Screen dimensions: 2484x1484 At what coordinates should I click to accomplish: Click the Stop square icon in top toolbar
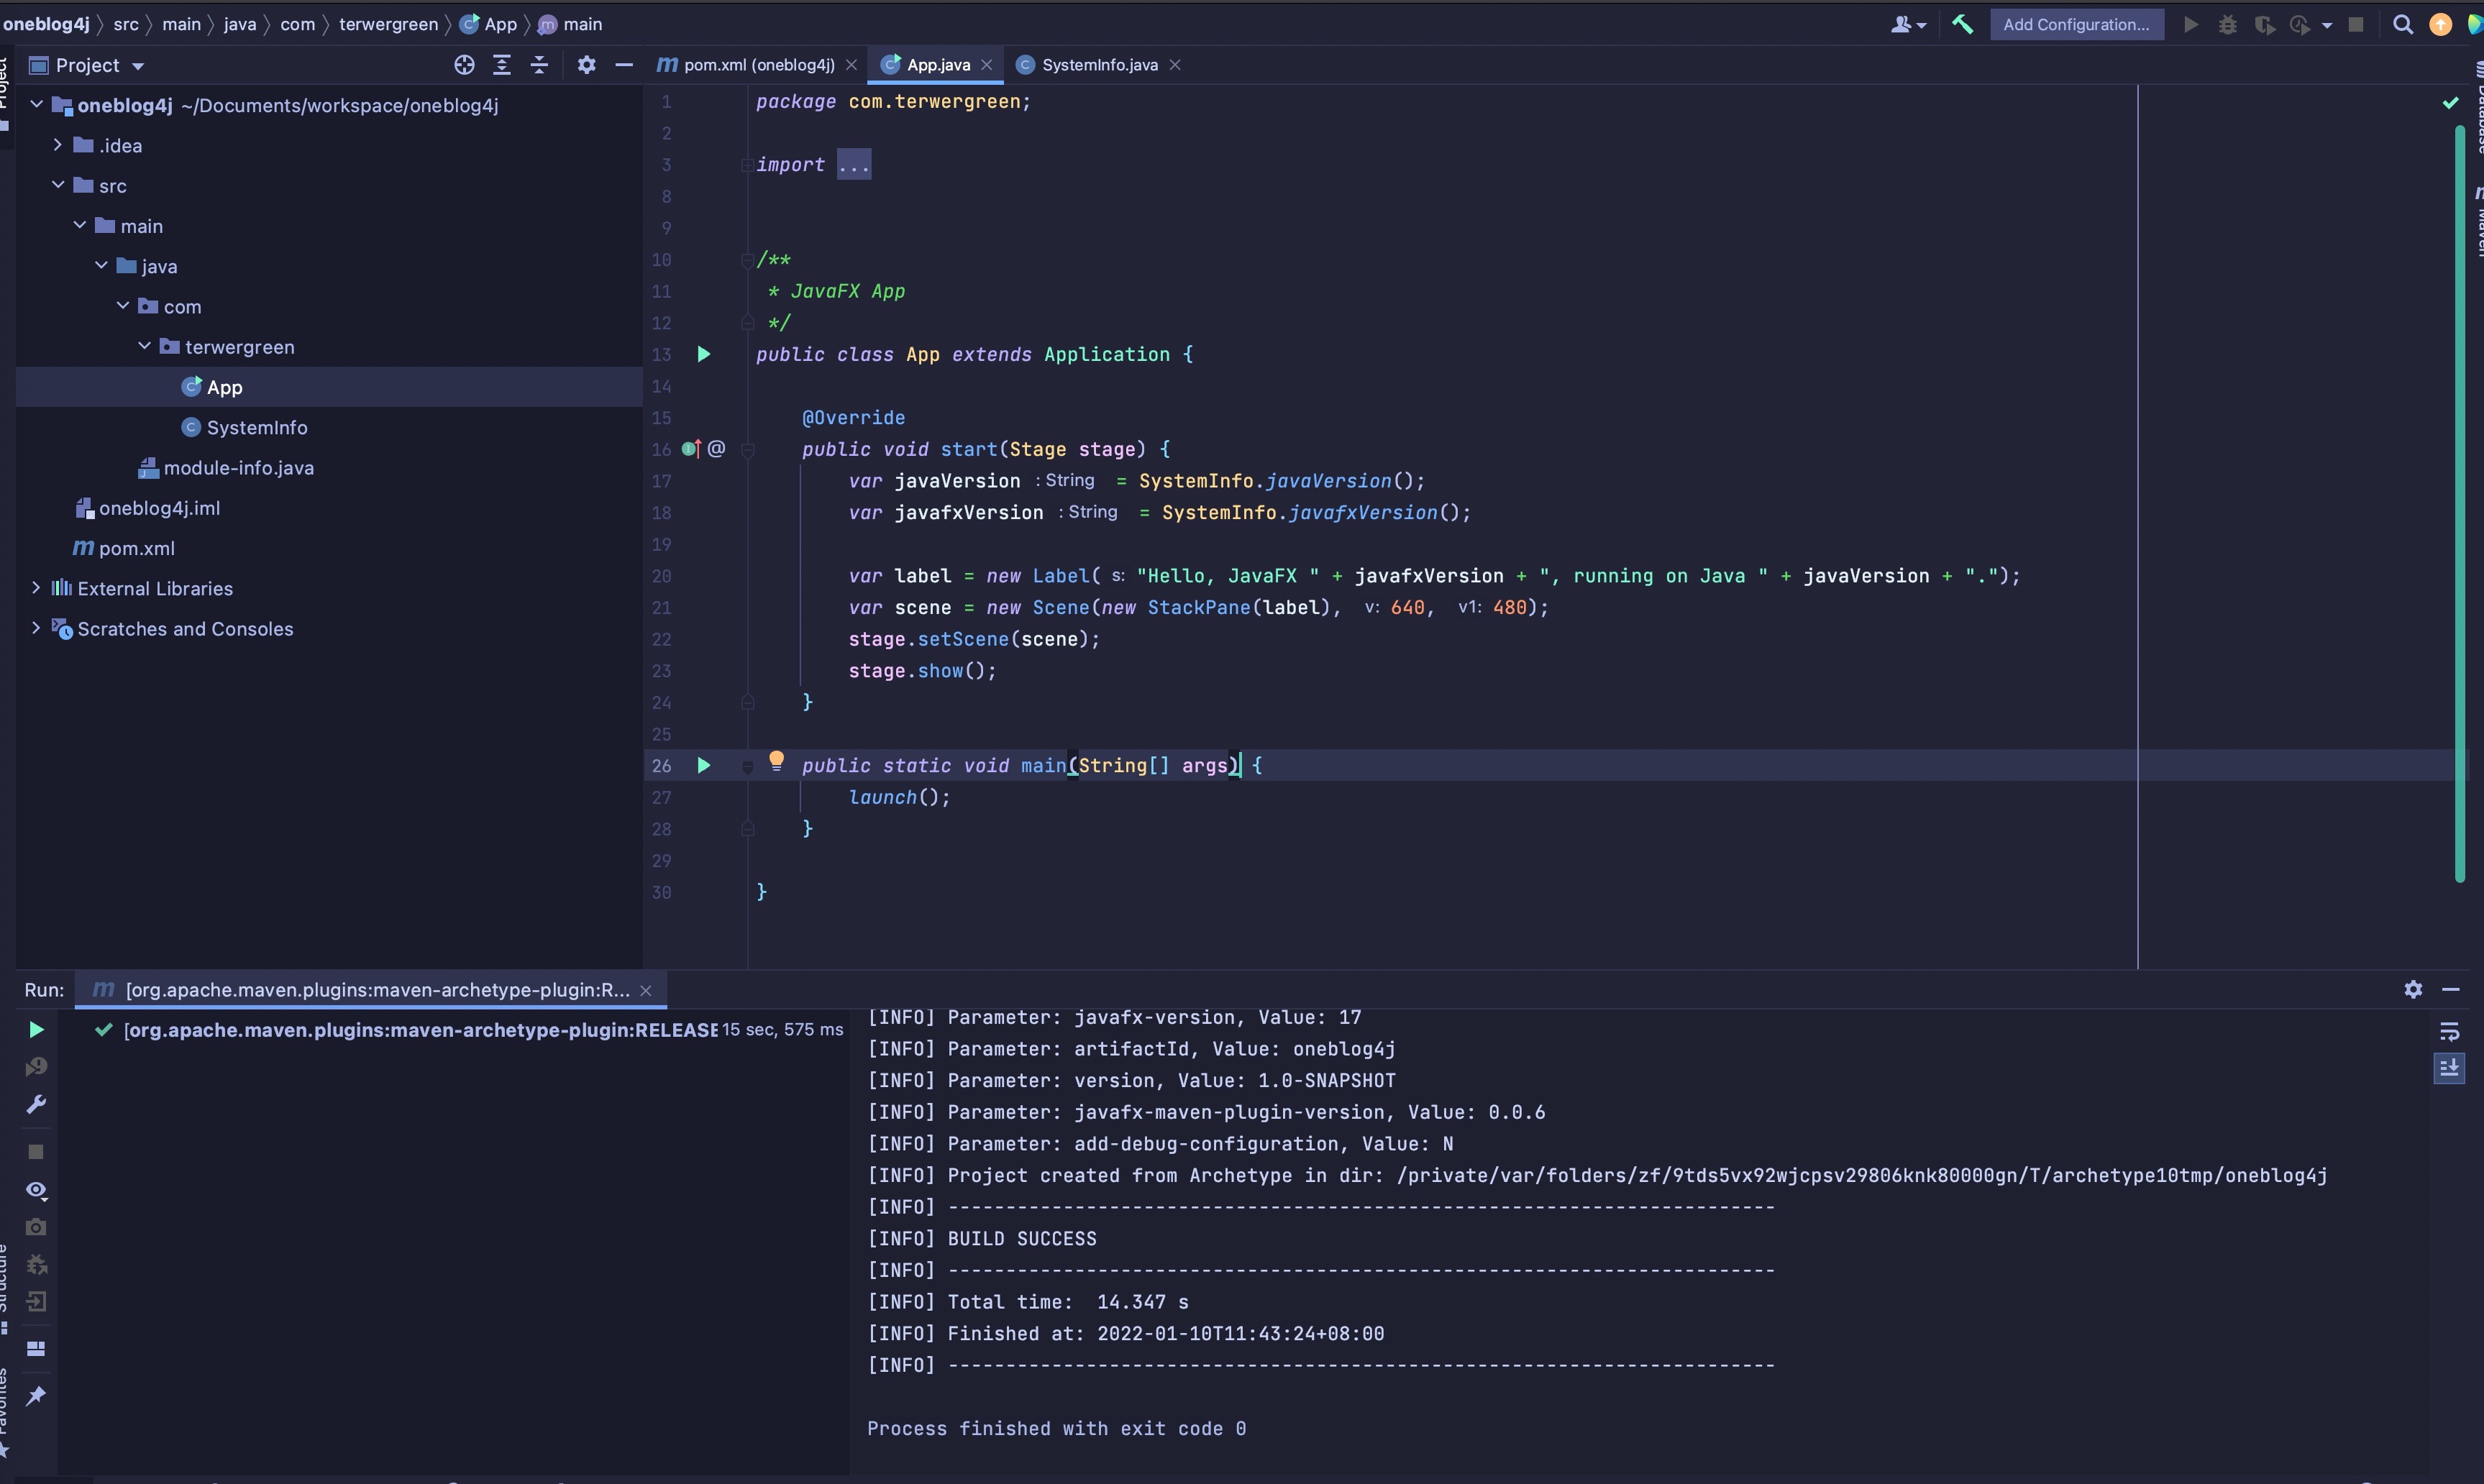click(x=2356, y=24)
